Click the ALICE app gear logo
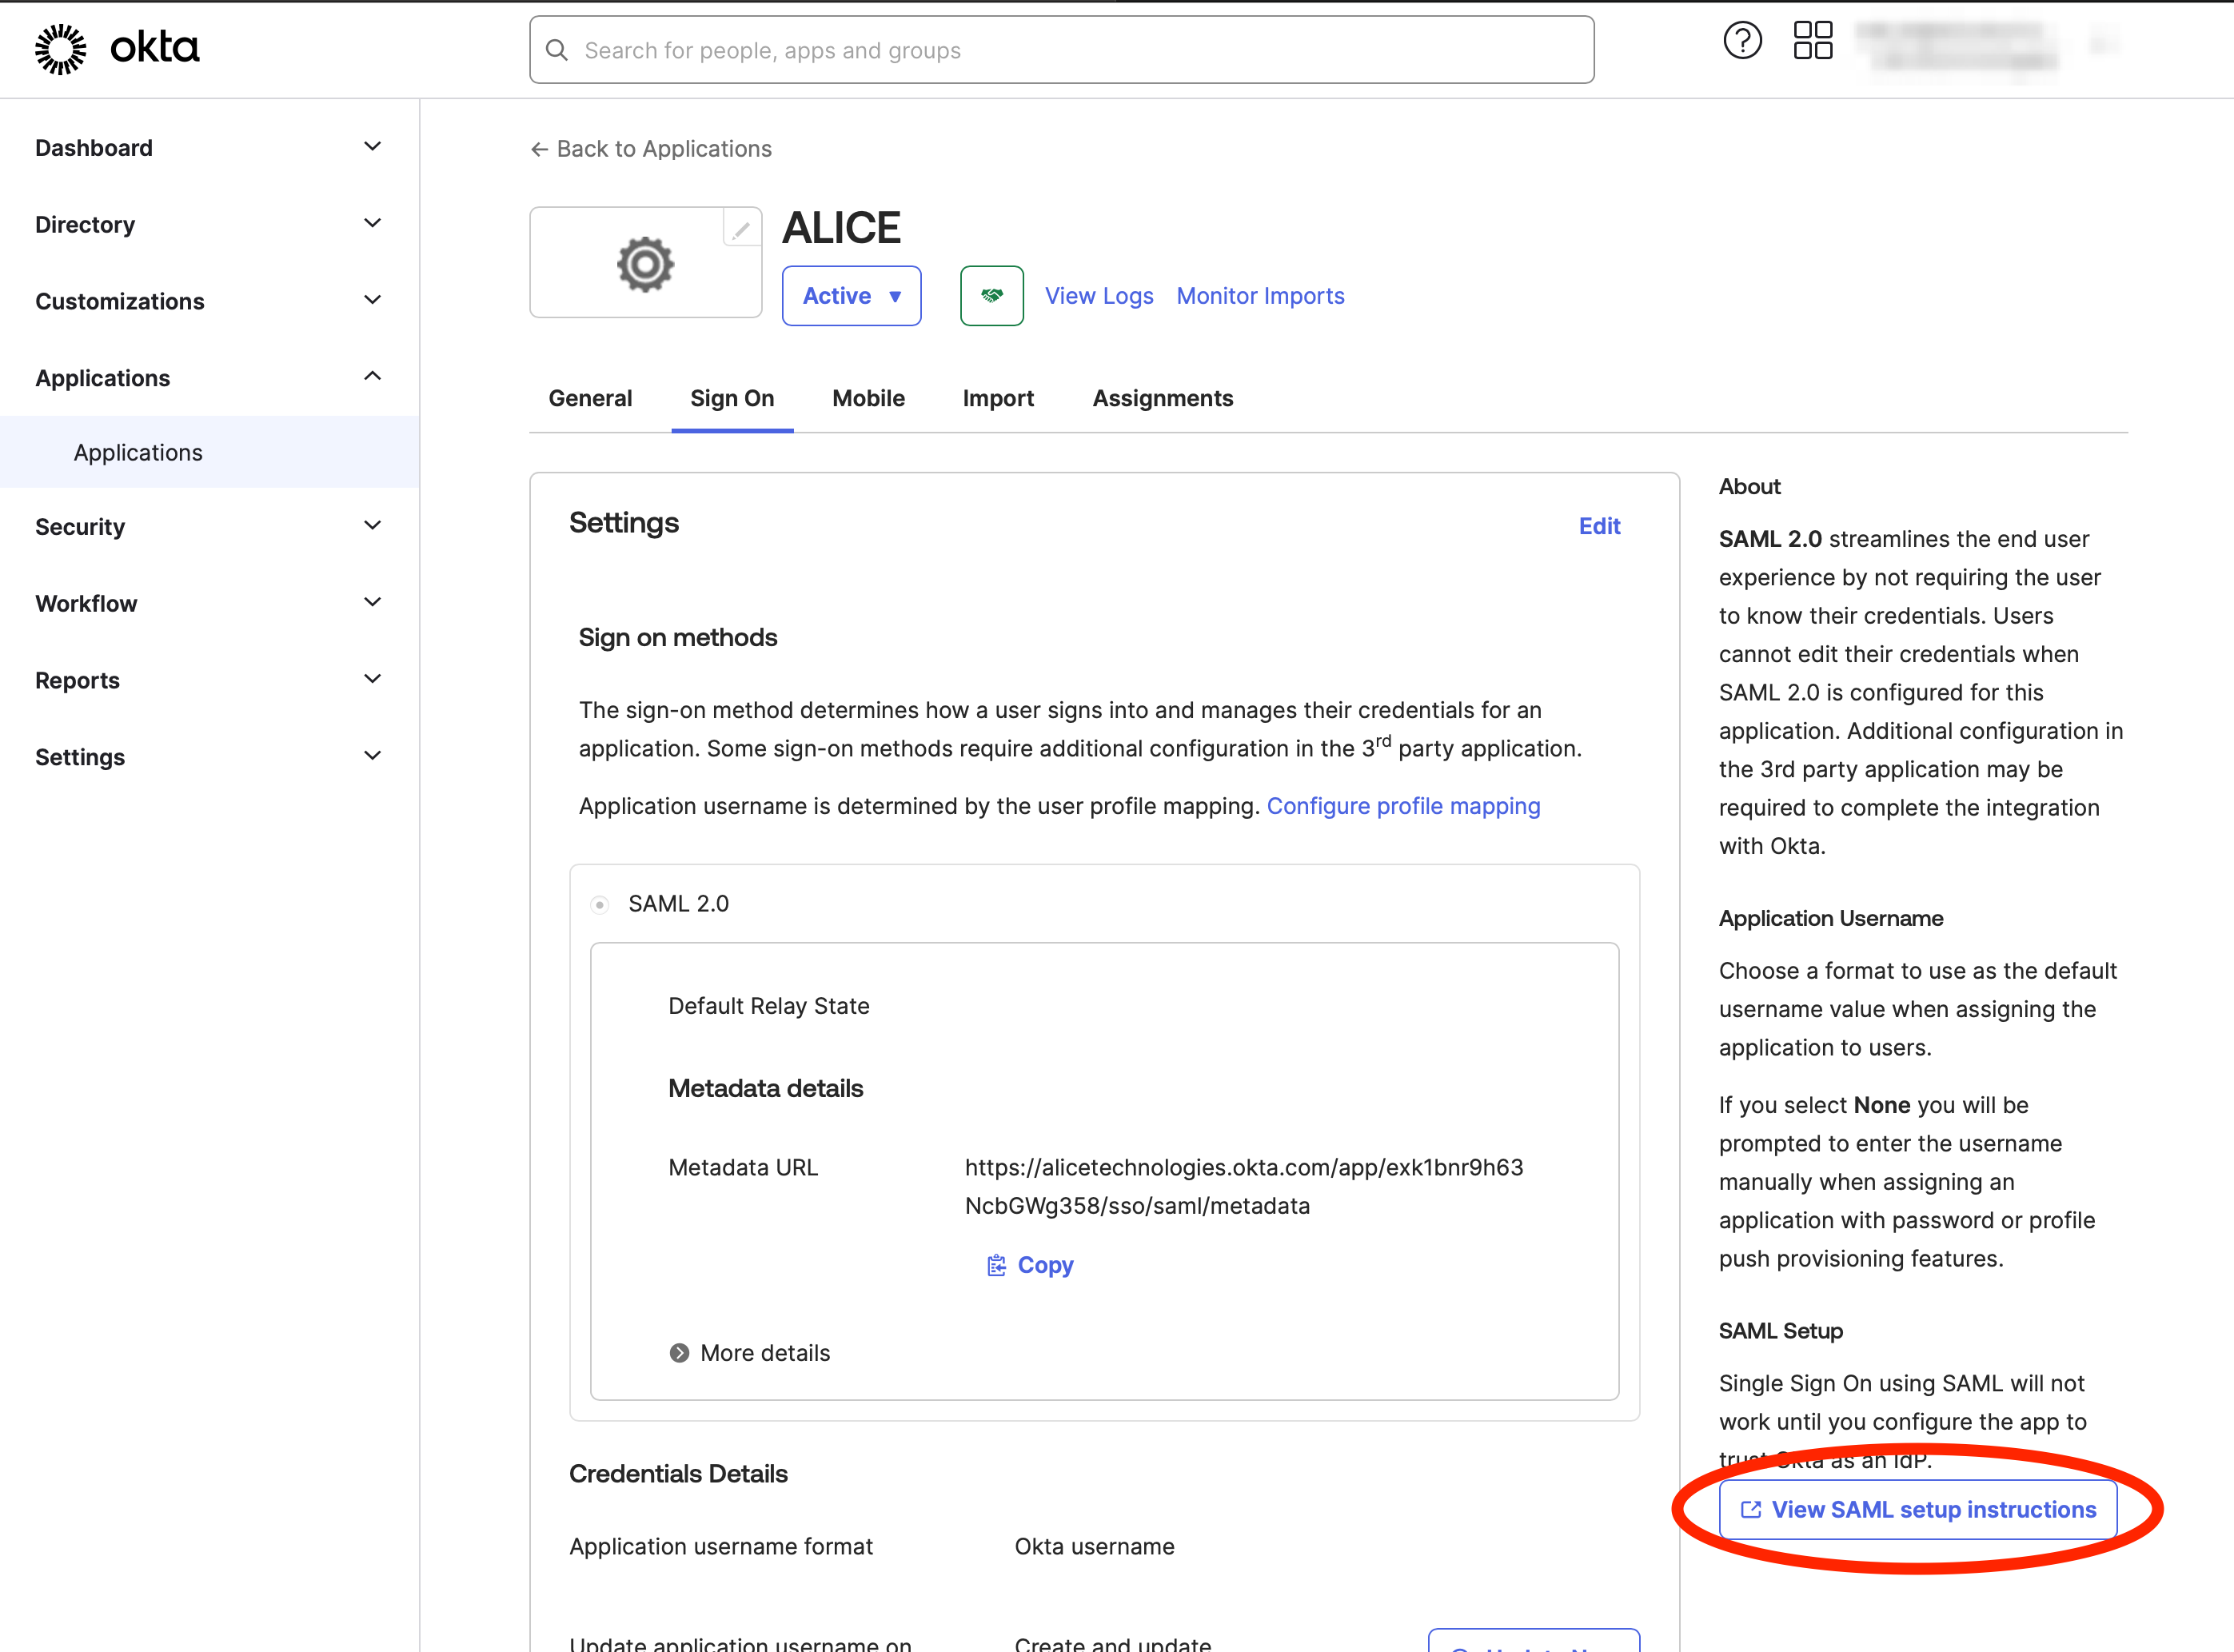 (645, 264)
